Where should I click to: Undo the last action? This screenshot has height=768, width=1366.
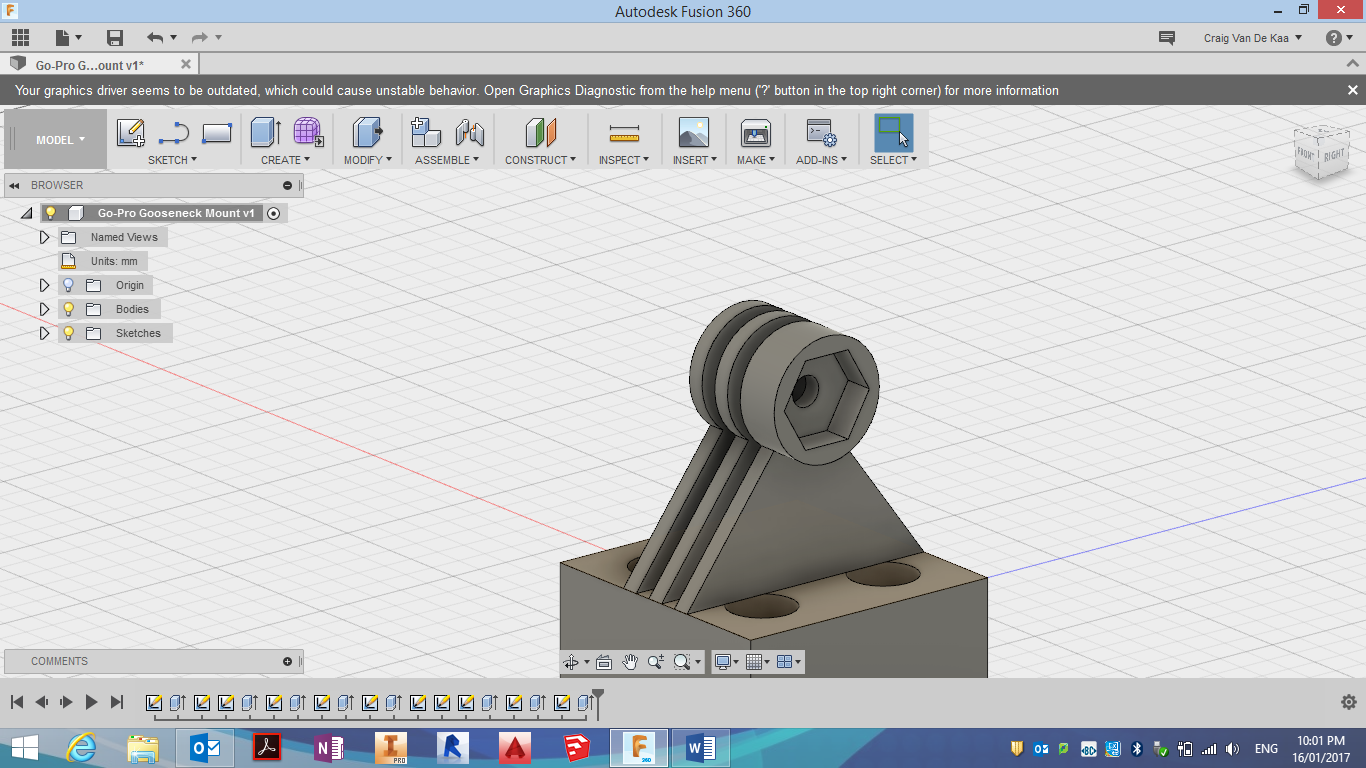click(x=155, y=38)
